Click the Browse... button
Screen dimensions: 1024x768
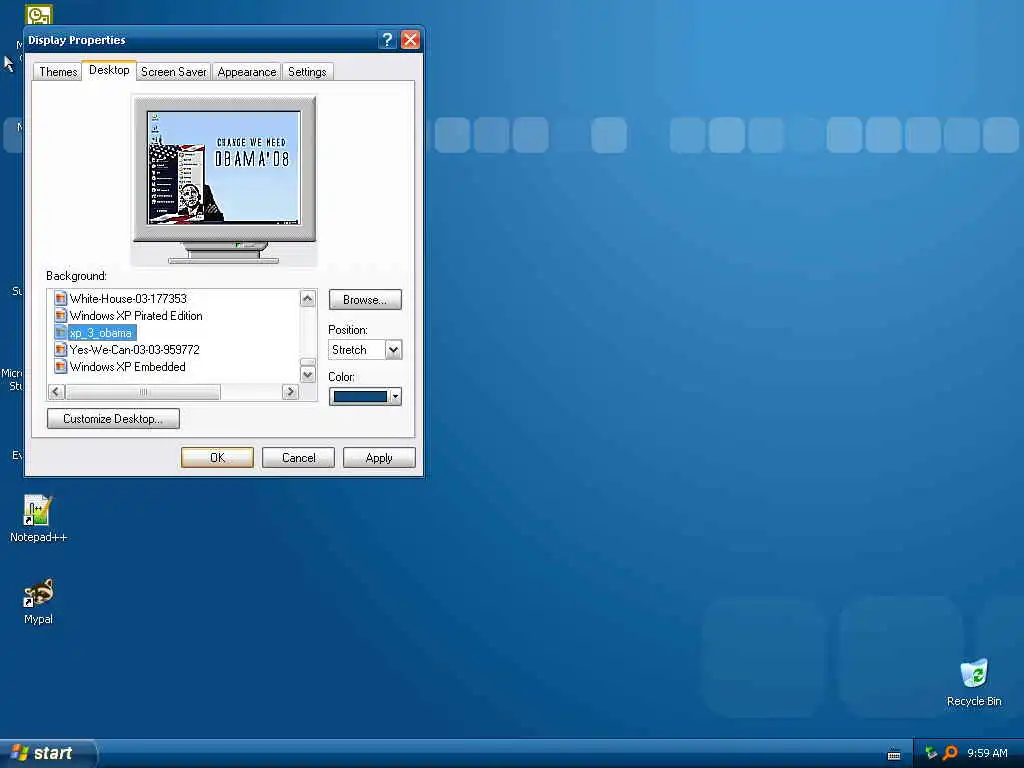[365, 300]
